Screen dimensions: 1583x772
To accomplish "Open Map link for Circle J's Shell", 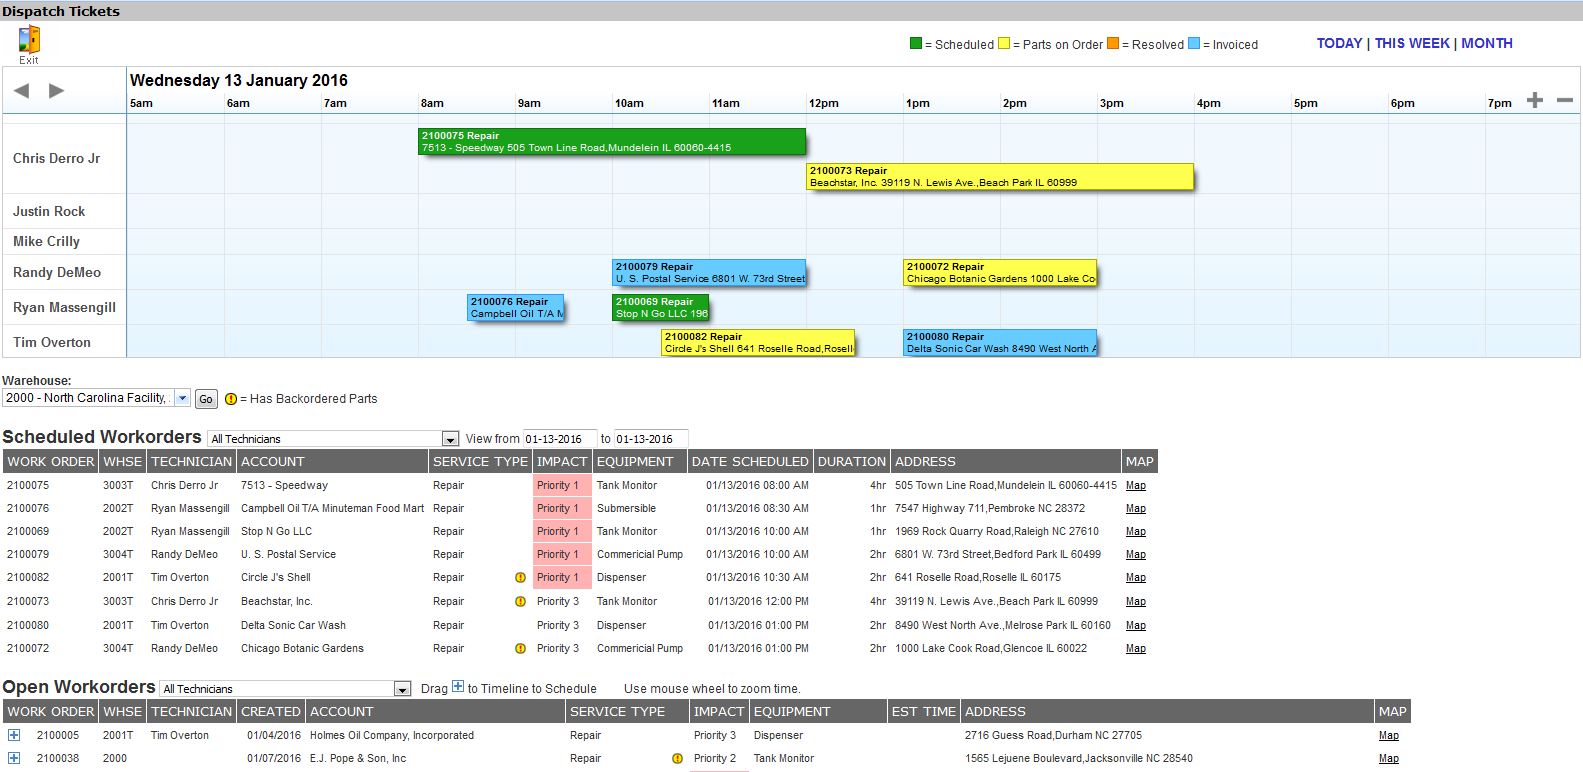I will (x=1136, y=578).
